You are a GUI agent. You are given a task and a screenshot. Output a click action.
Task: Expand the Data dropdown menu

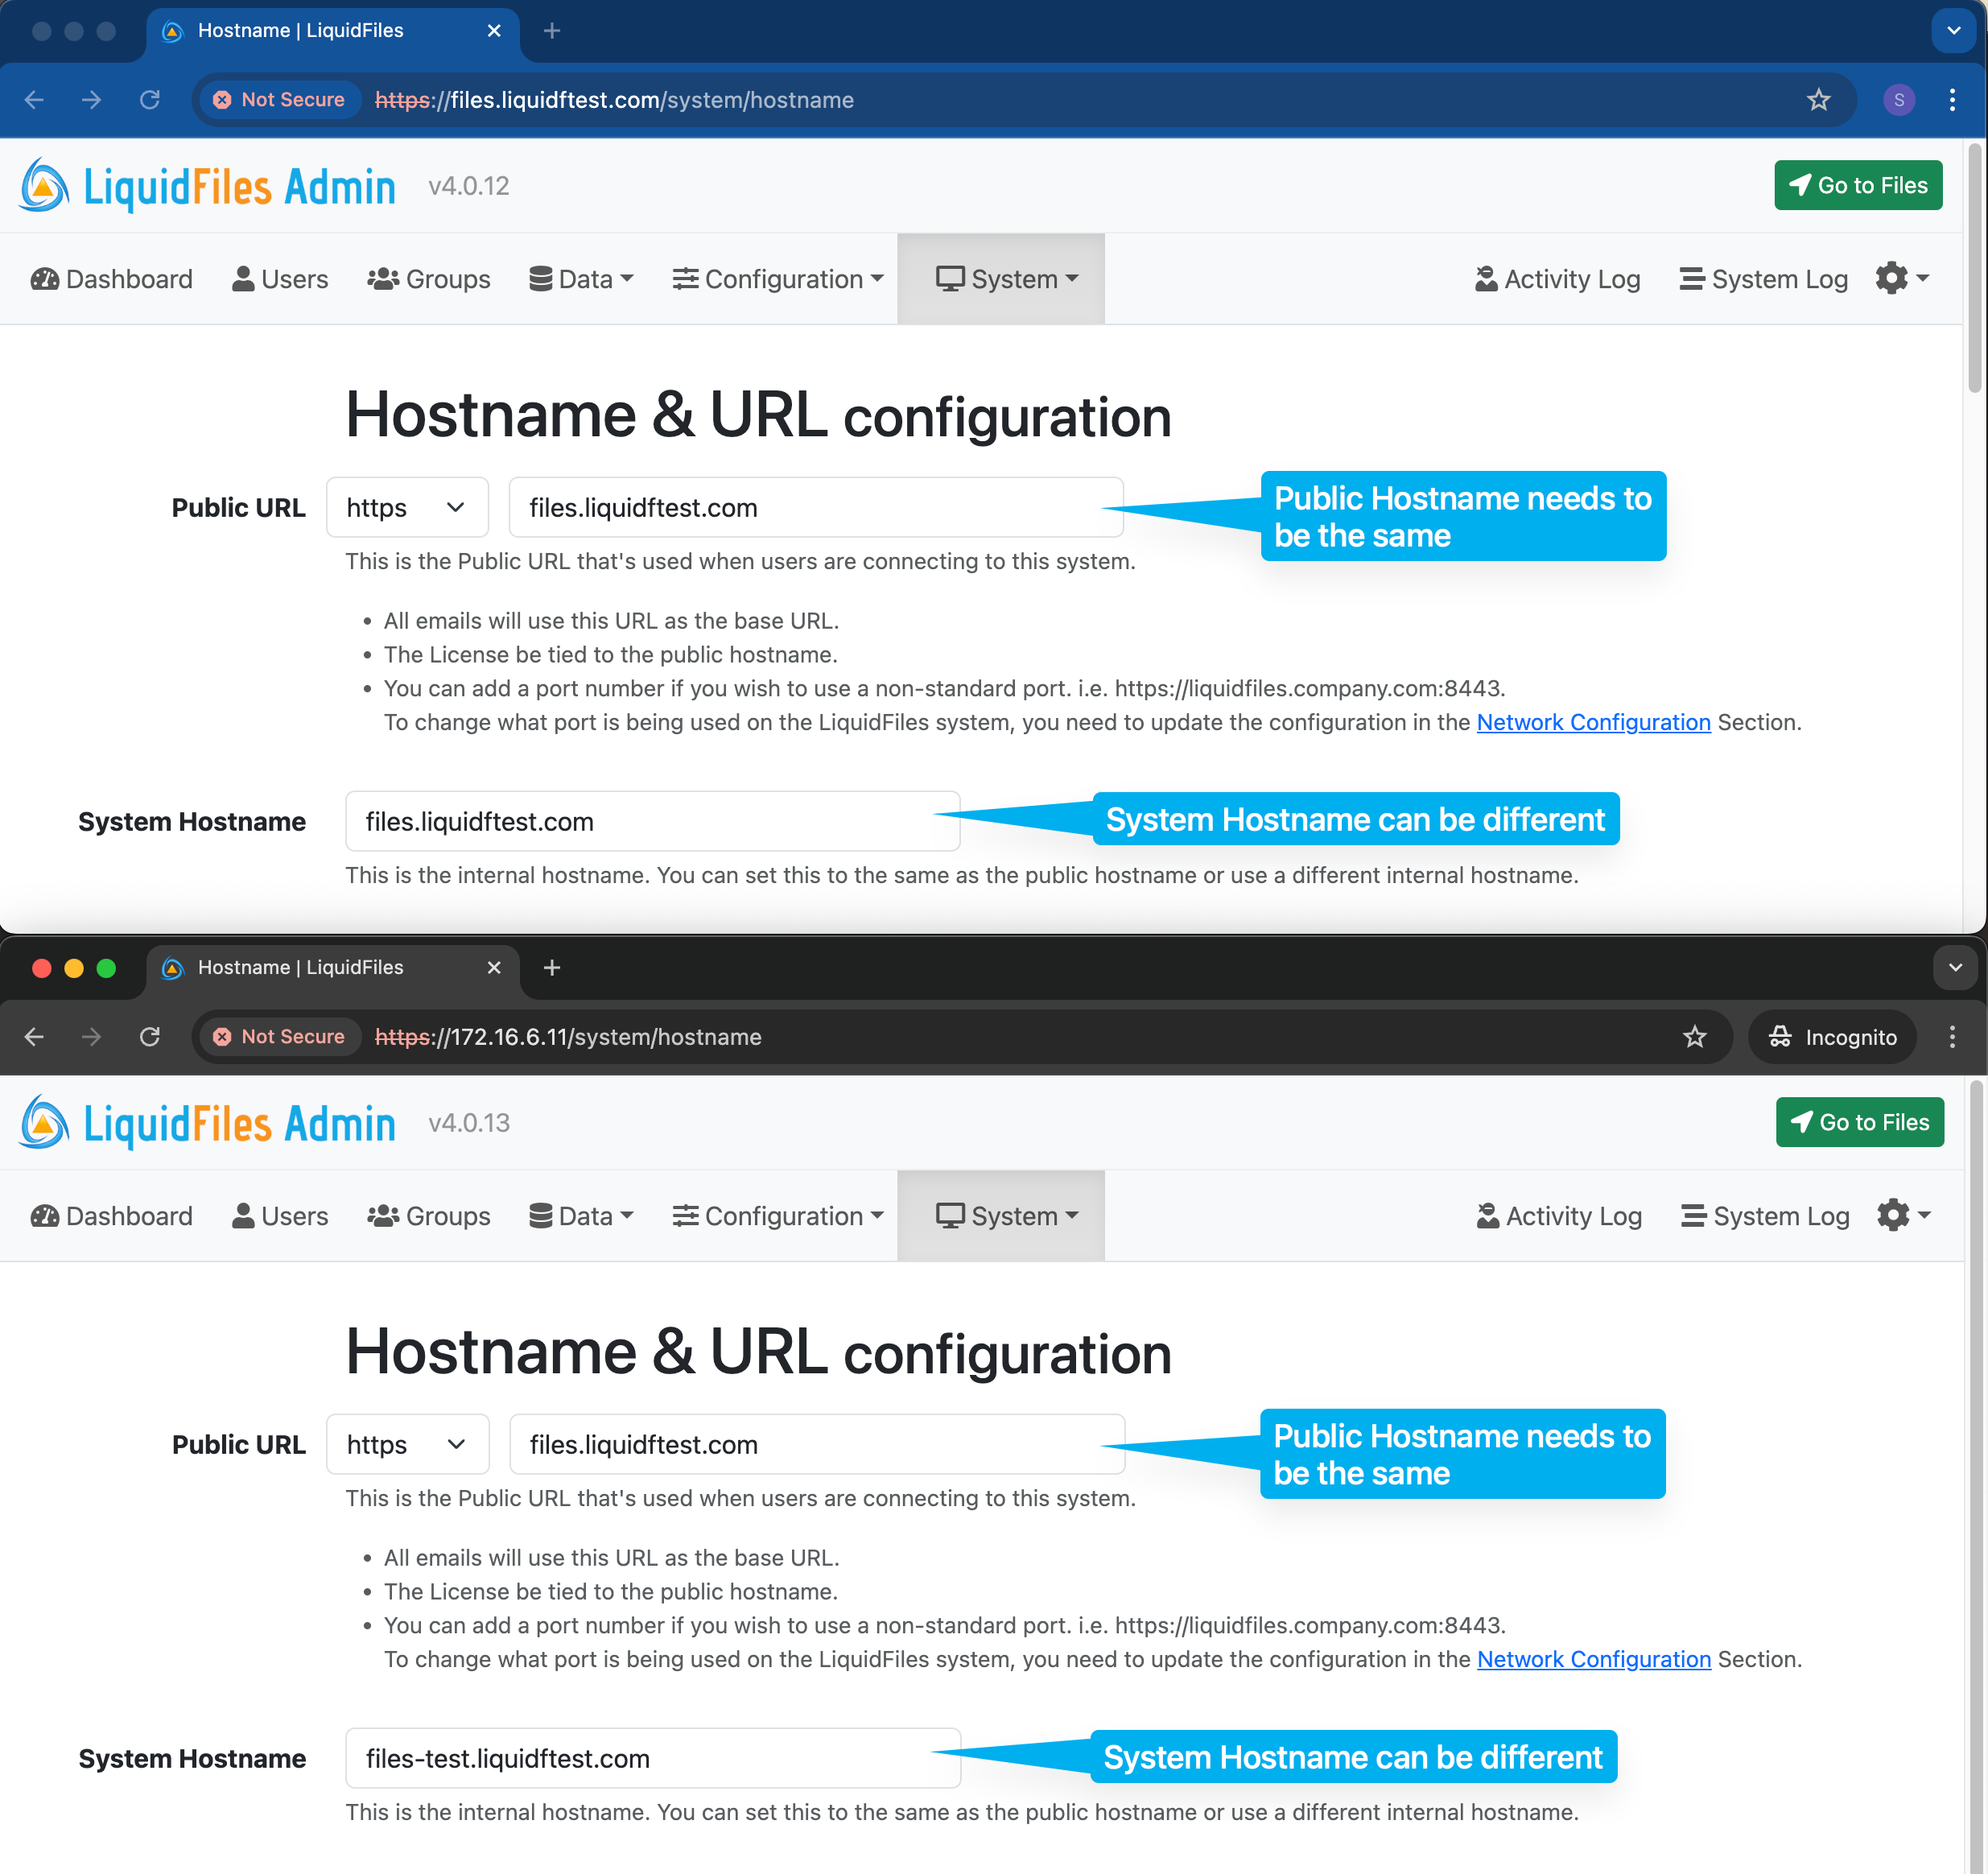[x=581, y=279]
